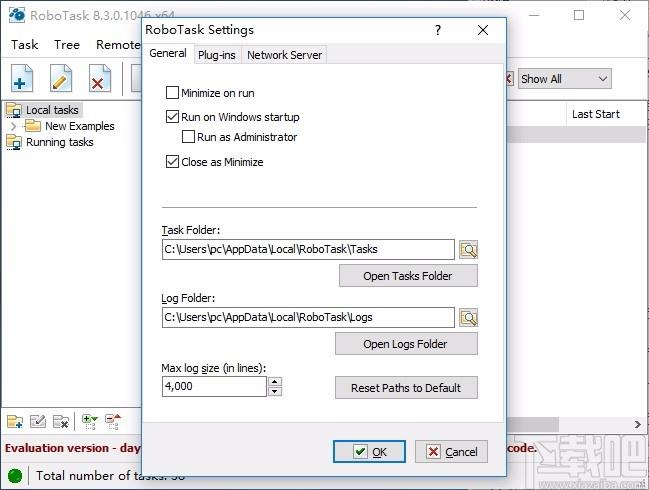
Task: Select the General tab
Action: 168,53
